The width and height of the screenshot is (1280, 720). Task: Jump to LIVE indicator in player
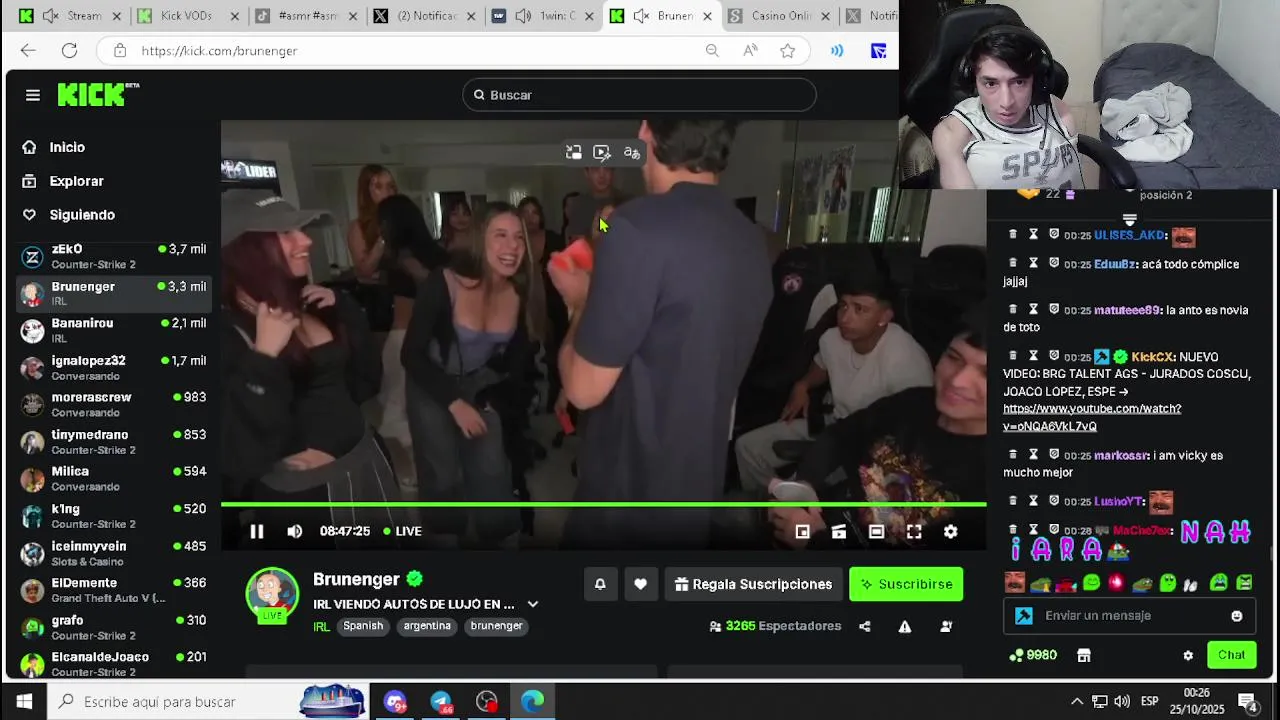(x=403, y=531)
